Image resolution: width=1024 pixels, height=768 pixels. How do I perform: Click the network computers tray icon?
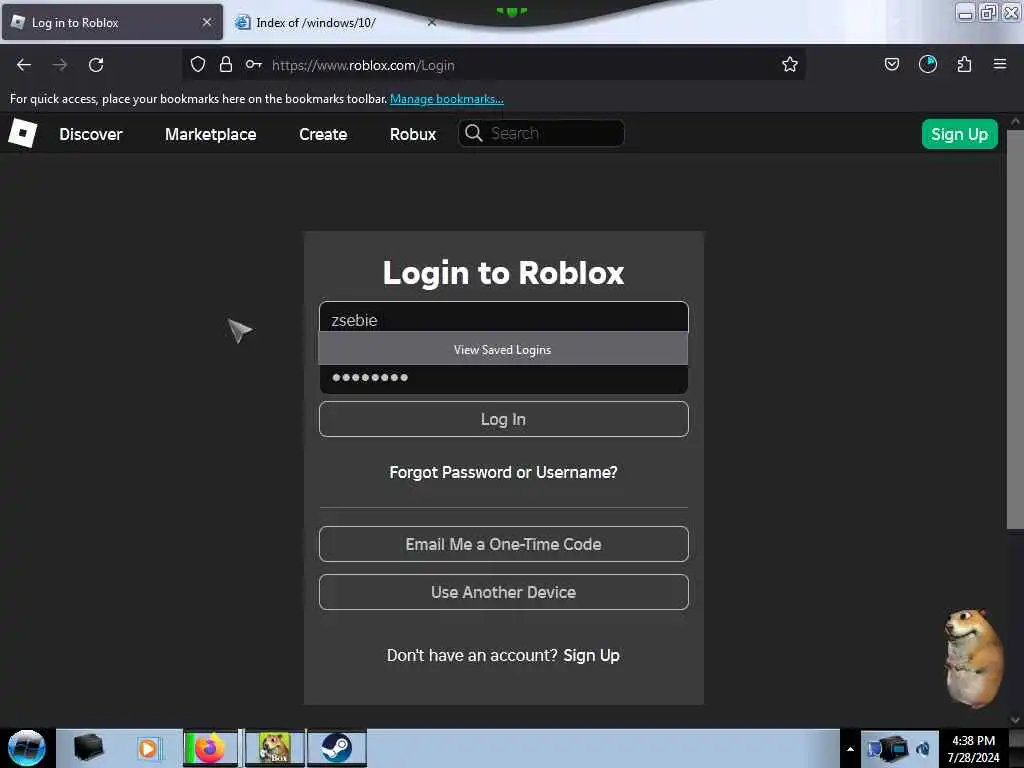[x=888, y=748]
